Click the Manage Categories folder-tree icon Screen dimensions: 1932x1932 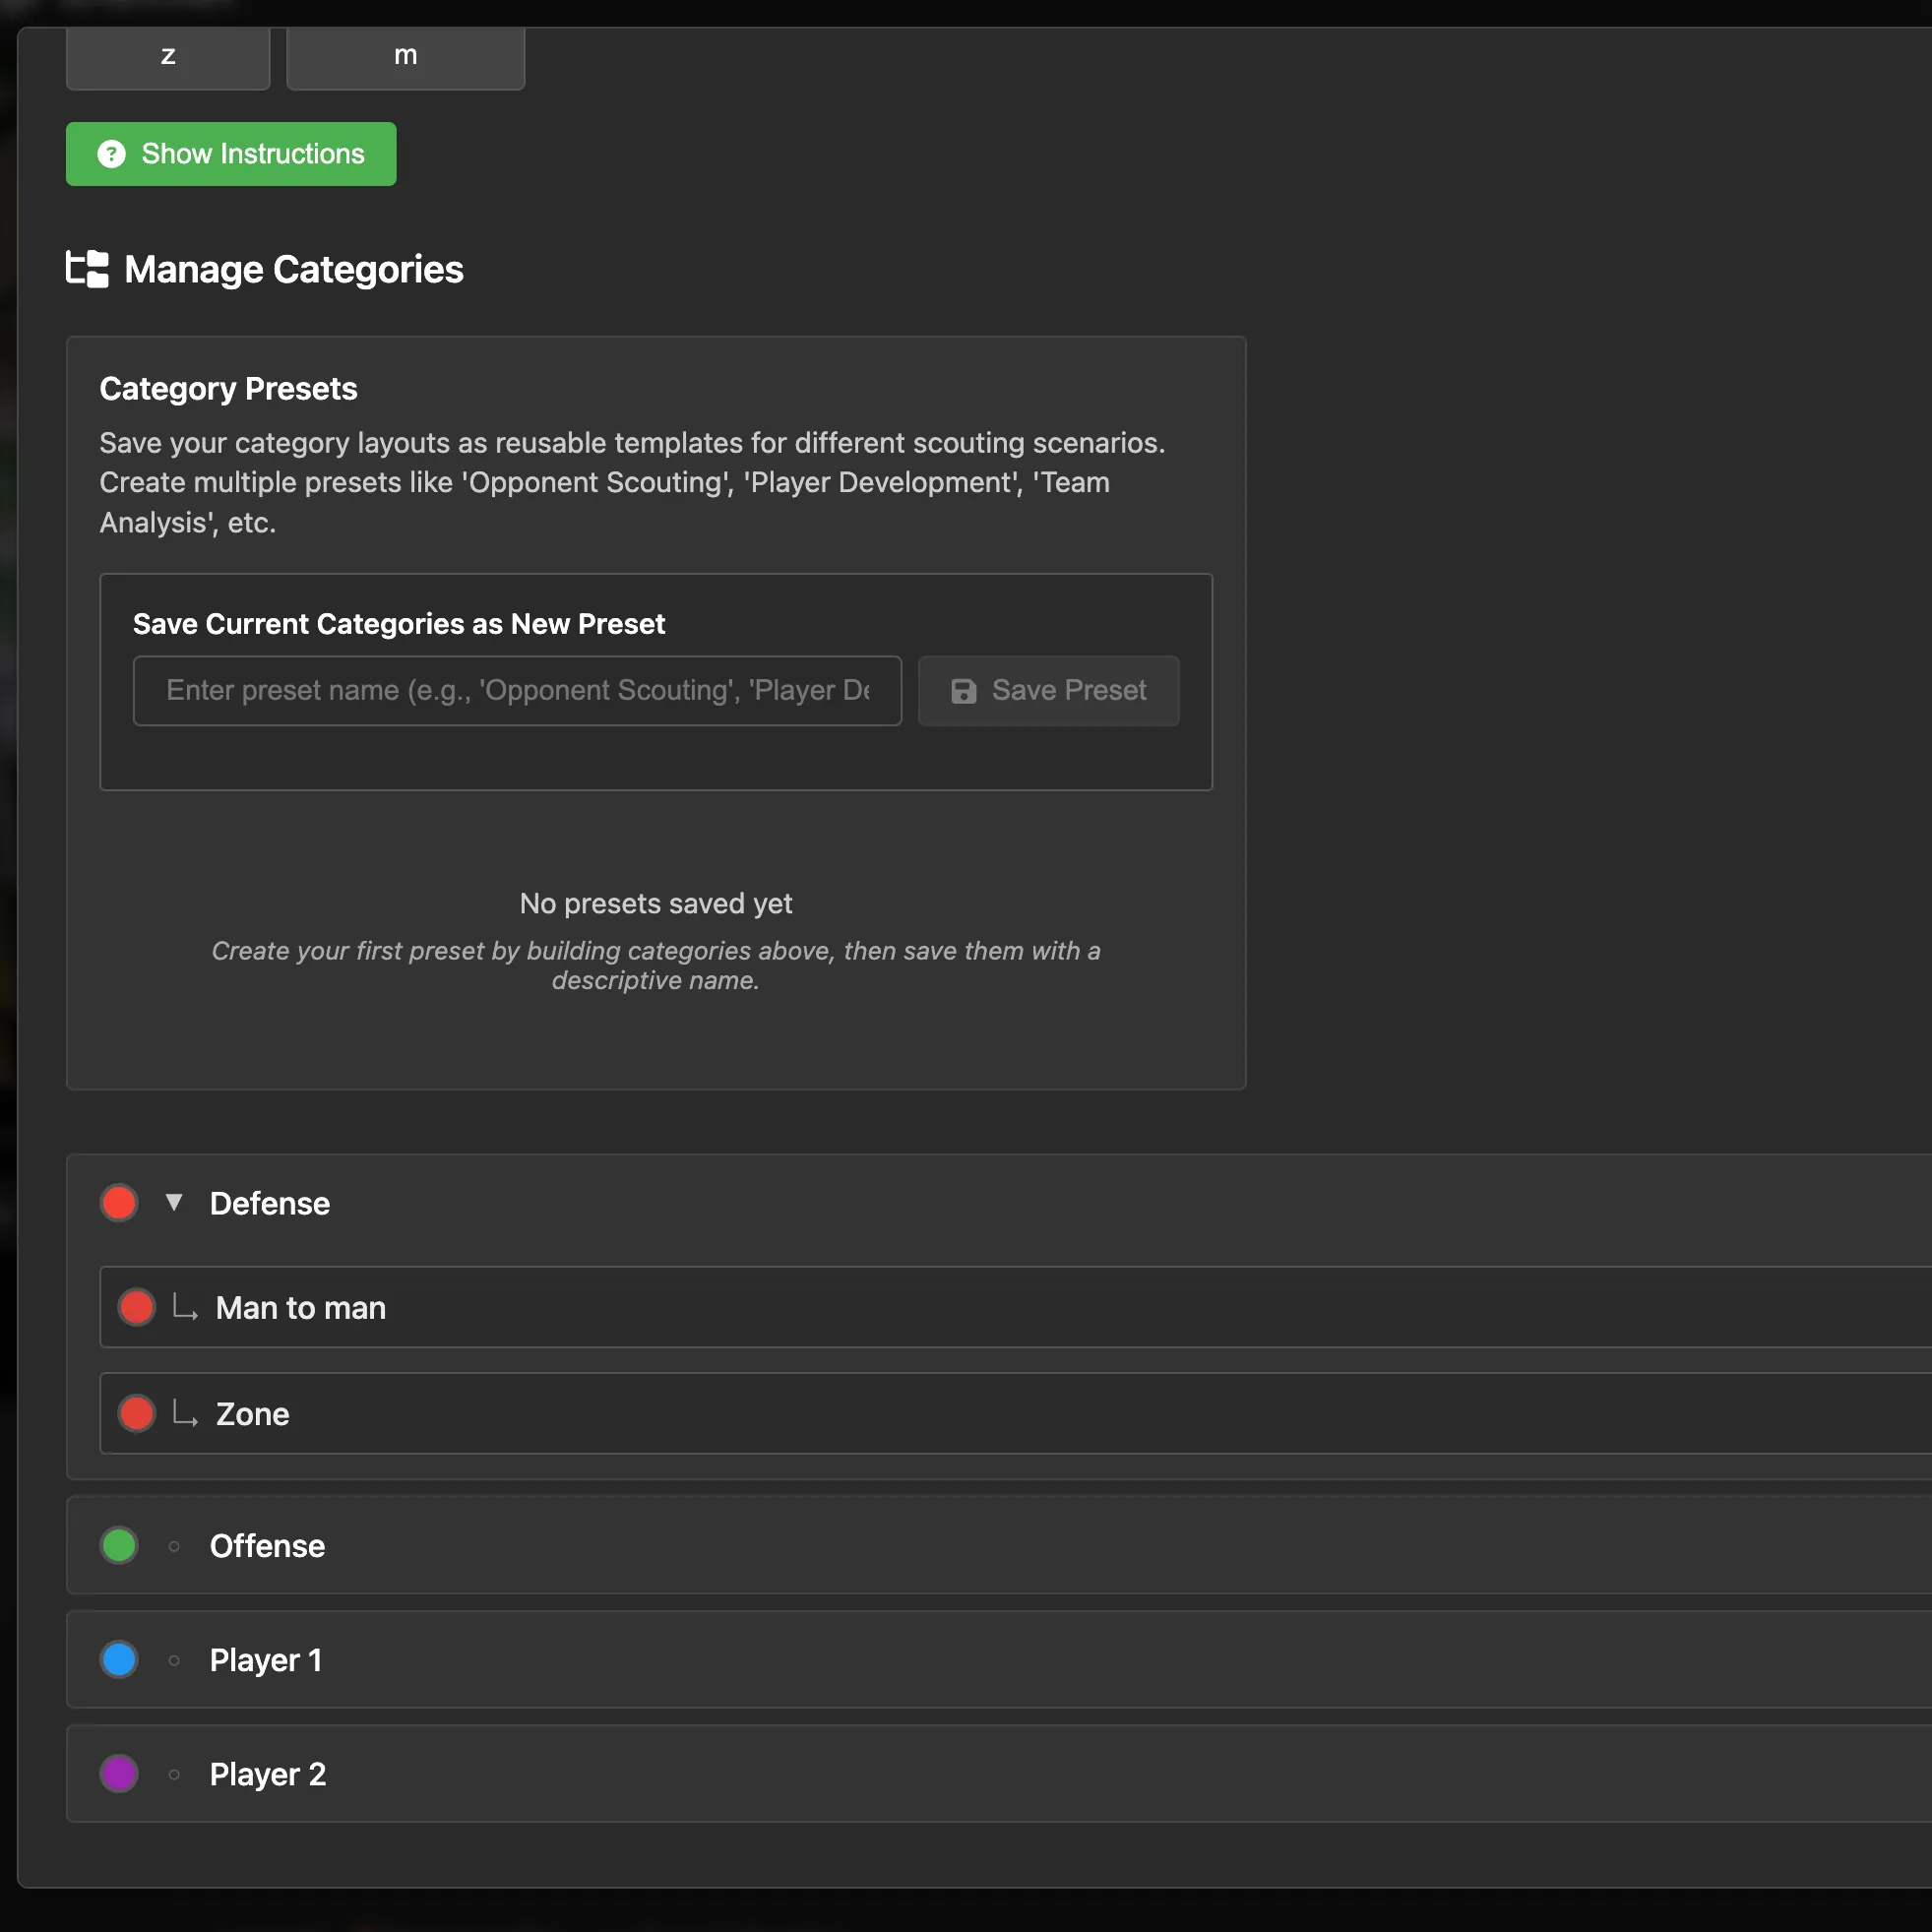point(87,269)
